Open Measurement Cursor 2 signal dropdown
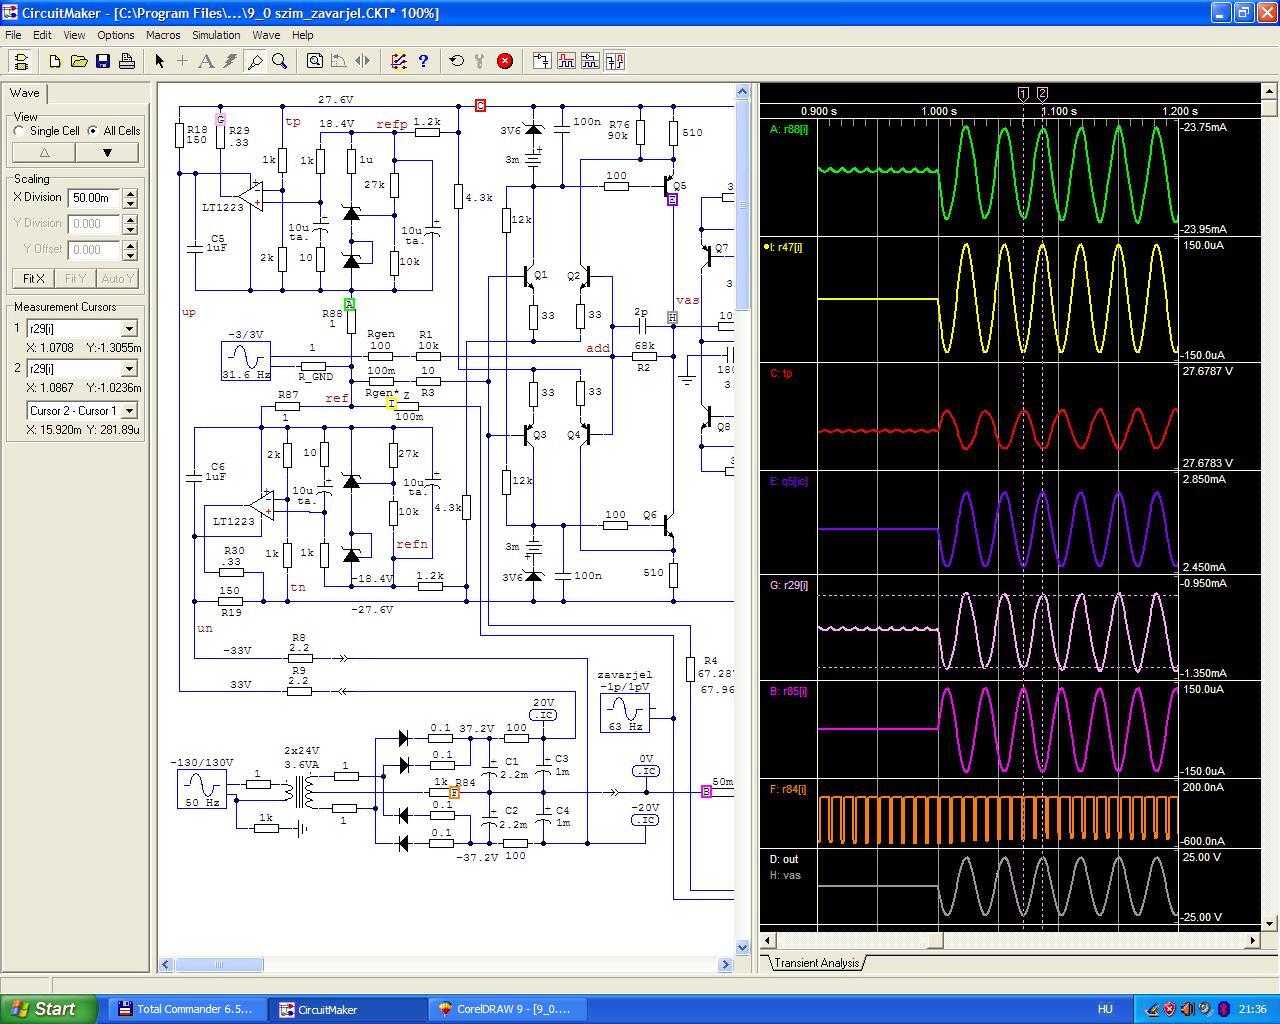 point(129,369)
